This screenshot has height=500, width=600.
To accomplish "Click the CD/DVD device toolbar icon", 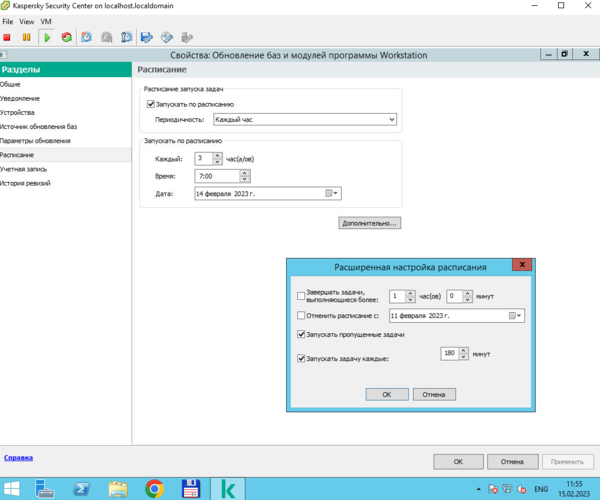I will click(x=167, y=37).
